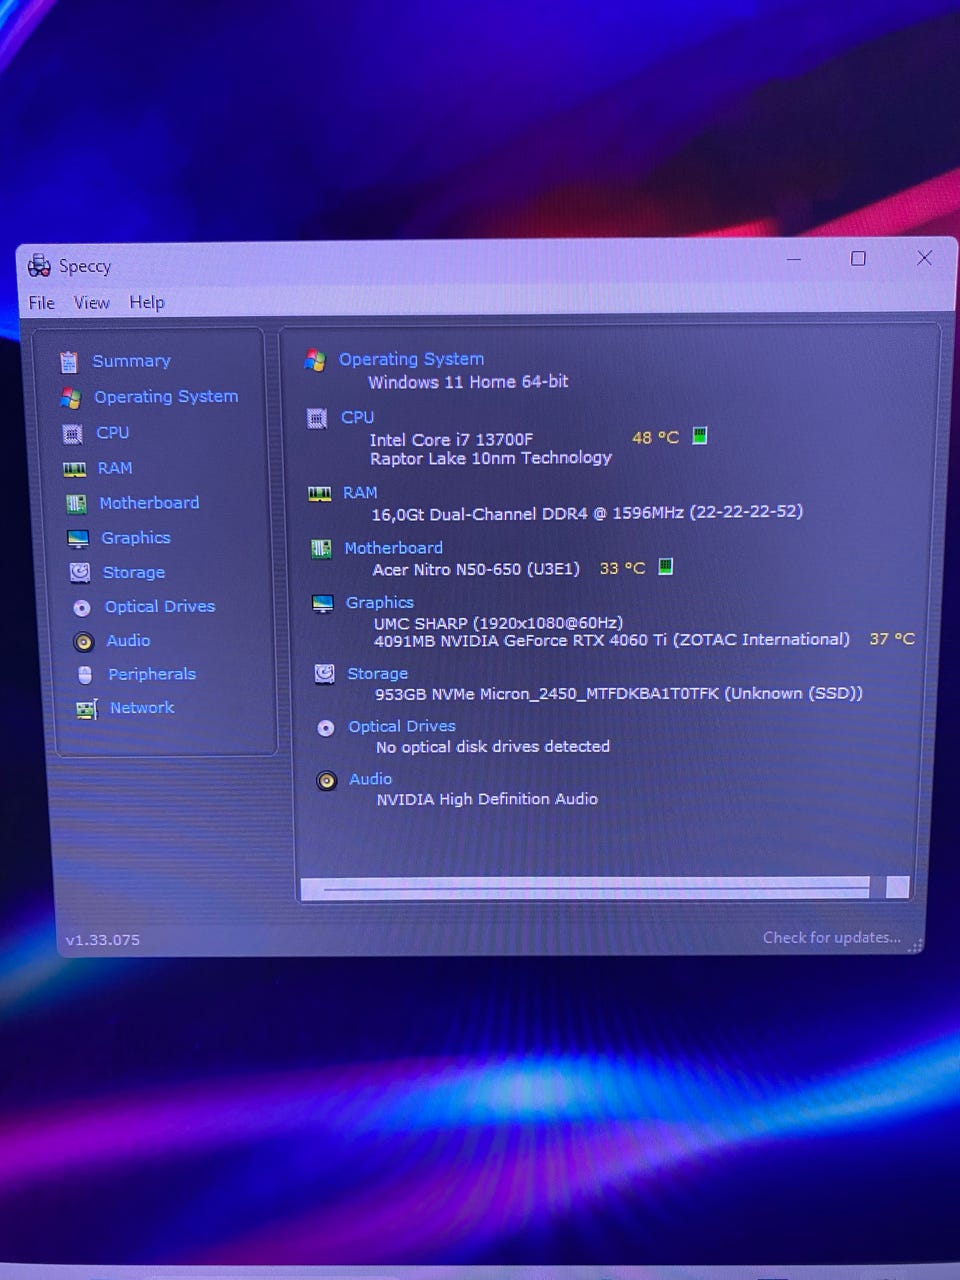960x1280 pixels.
Task: Click the CPU heading link in summary pane
Action: 357,417
